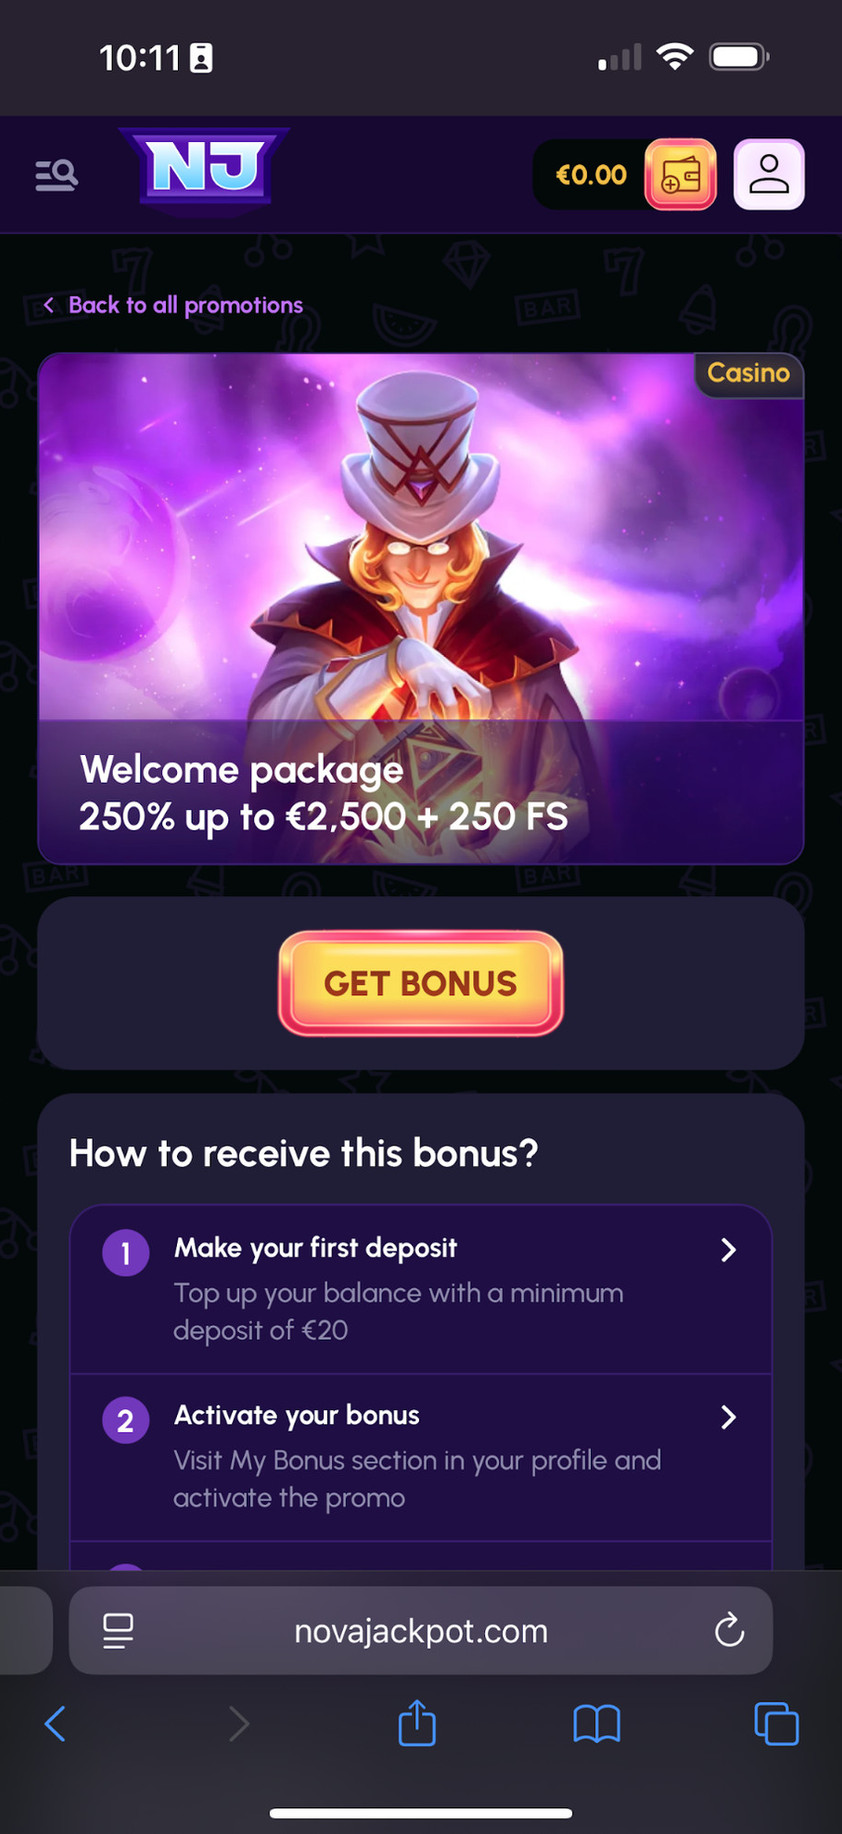Reload the page
842x1834 pixels.
730,1630
